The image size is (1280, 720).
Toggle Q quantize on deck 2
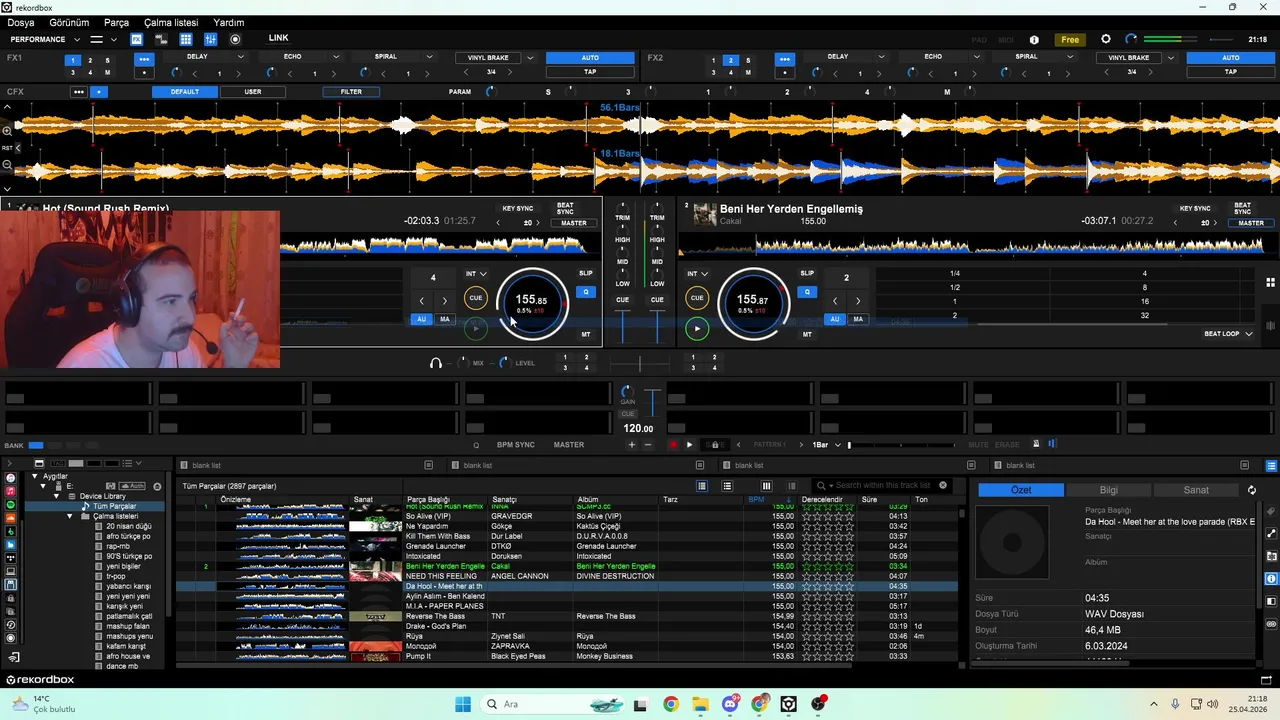tap(807, 292)
